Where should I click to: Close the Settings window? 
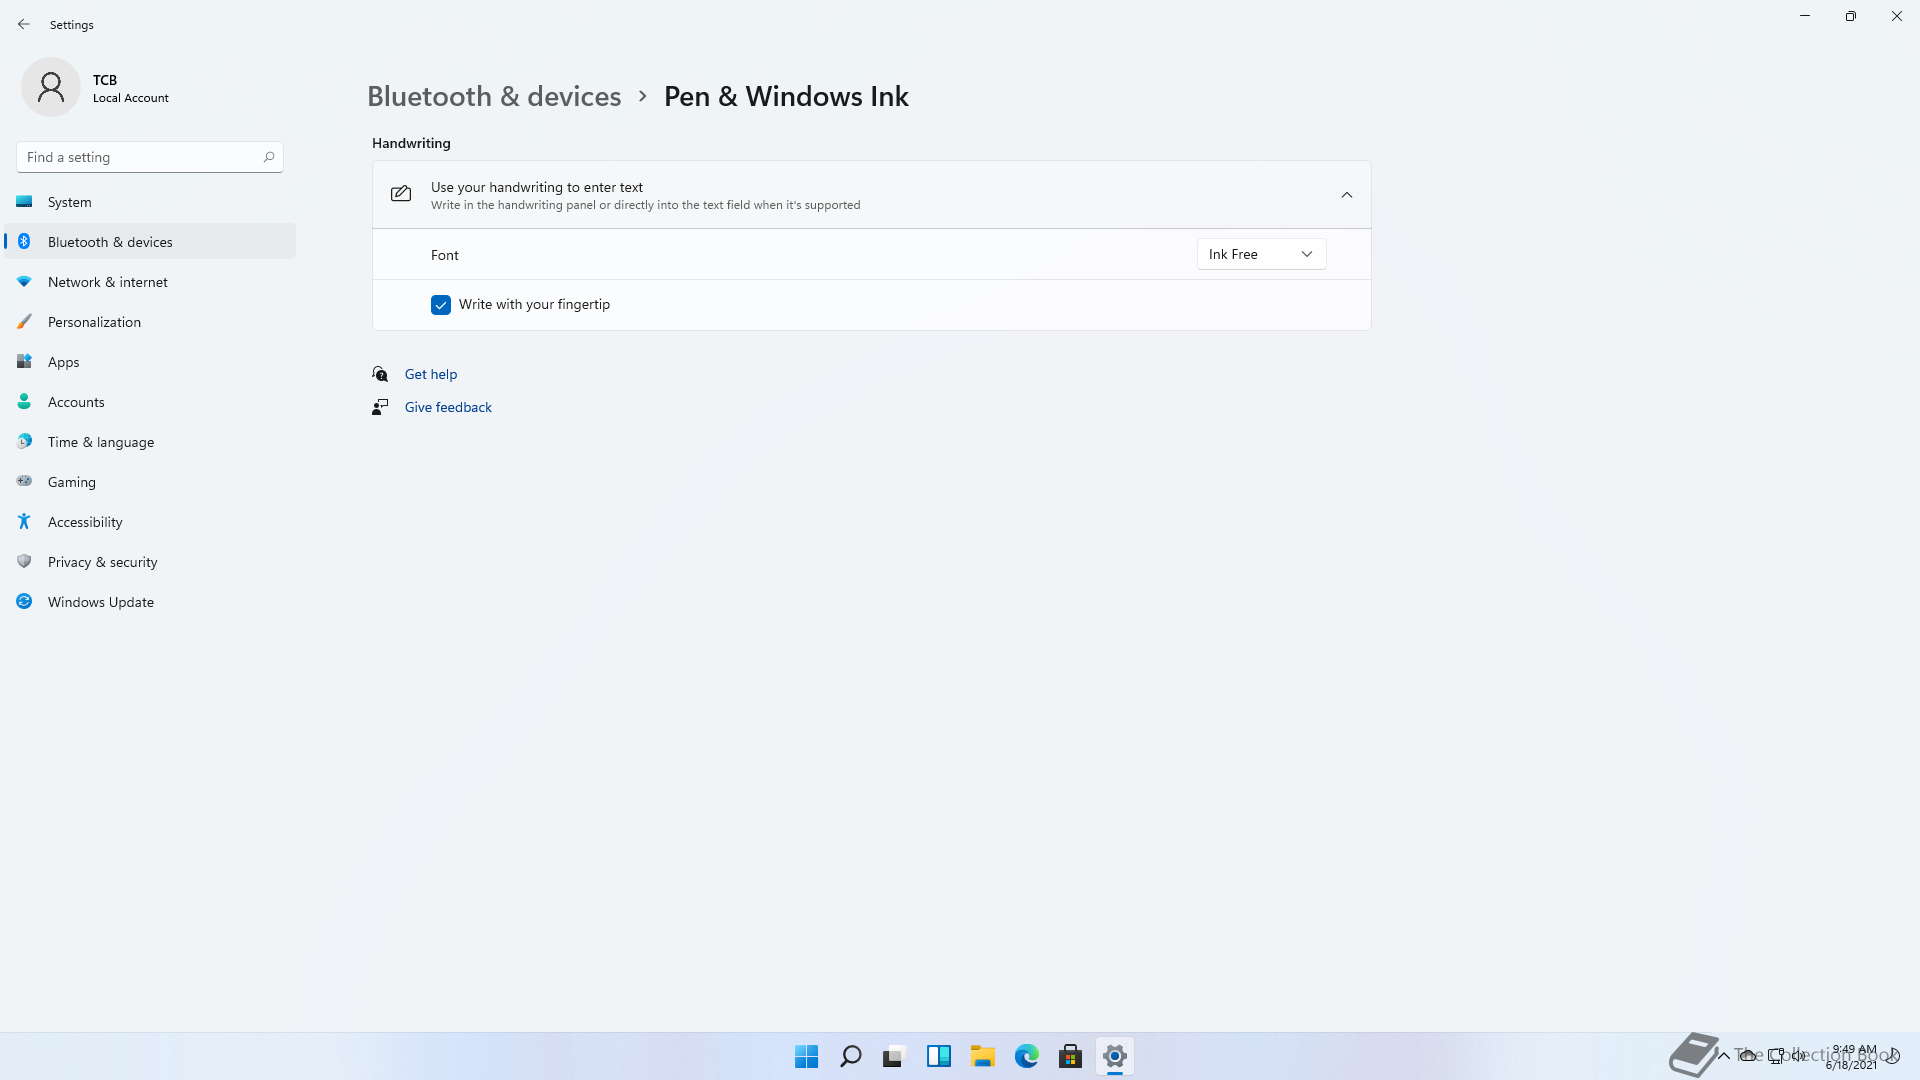[1897, 16]
